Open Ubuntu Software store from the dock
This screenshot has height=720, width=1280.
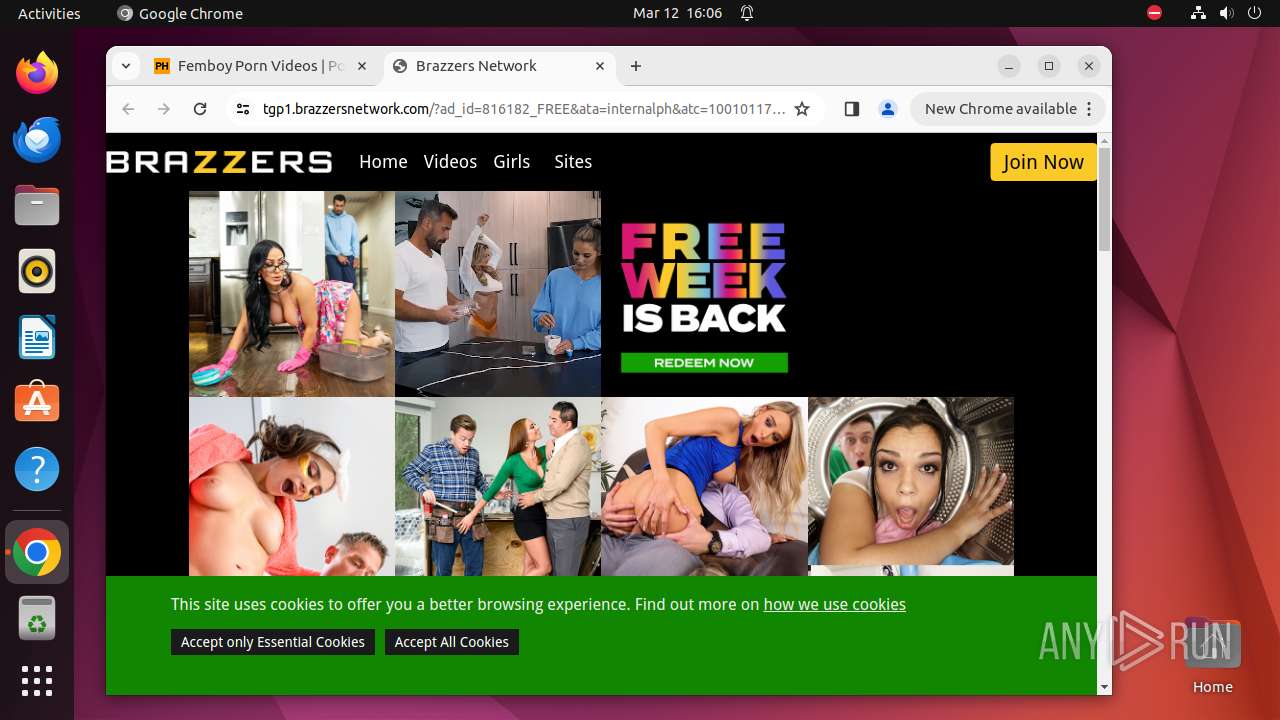point(37,403)
